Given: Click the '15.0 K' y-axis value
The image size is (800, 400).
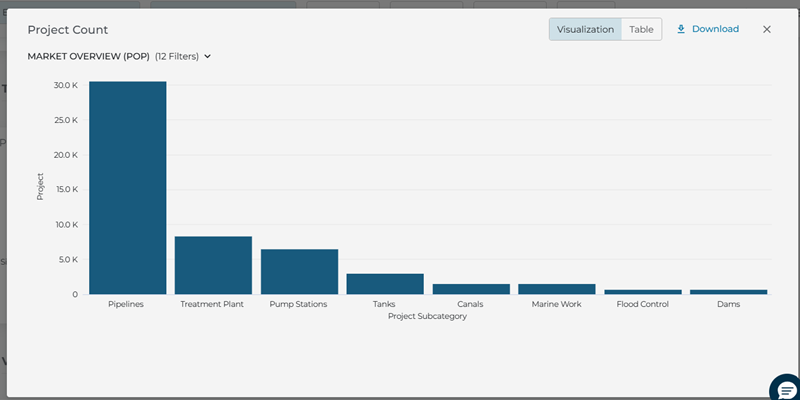Looking at the screenshot, I should [66, 189].
